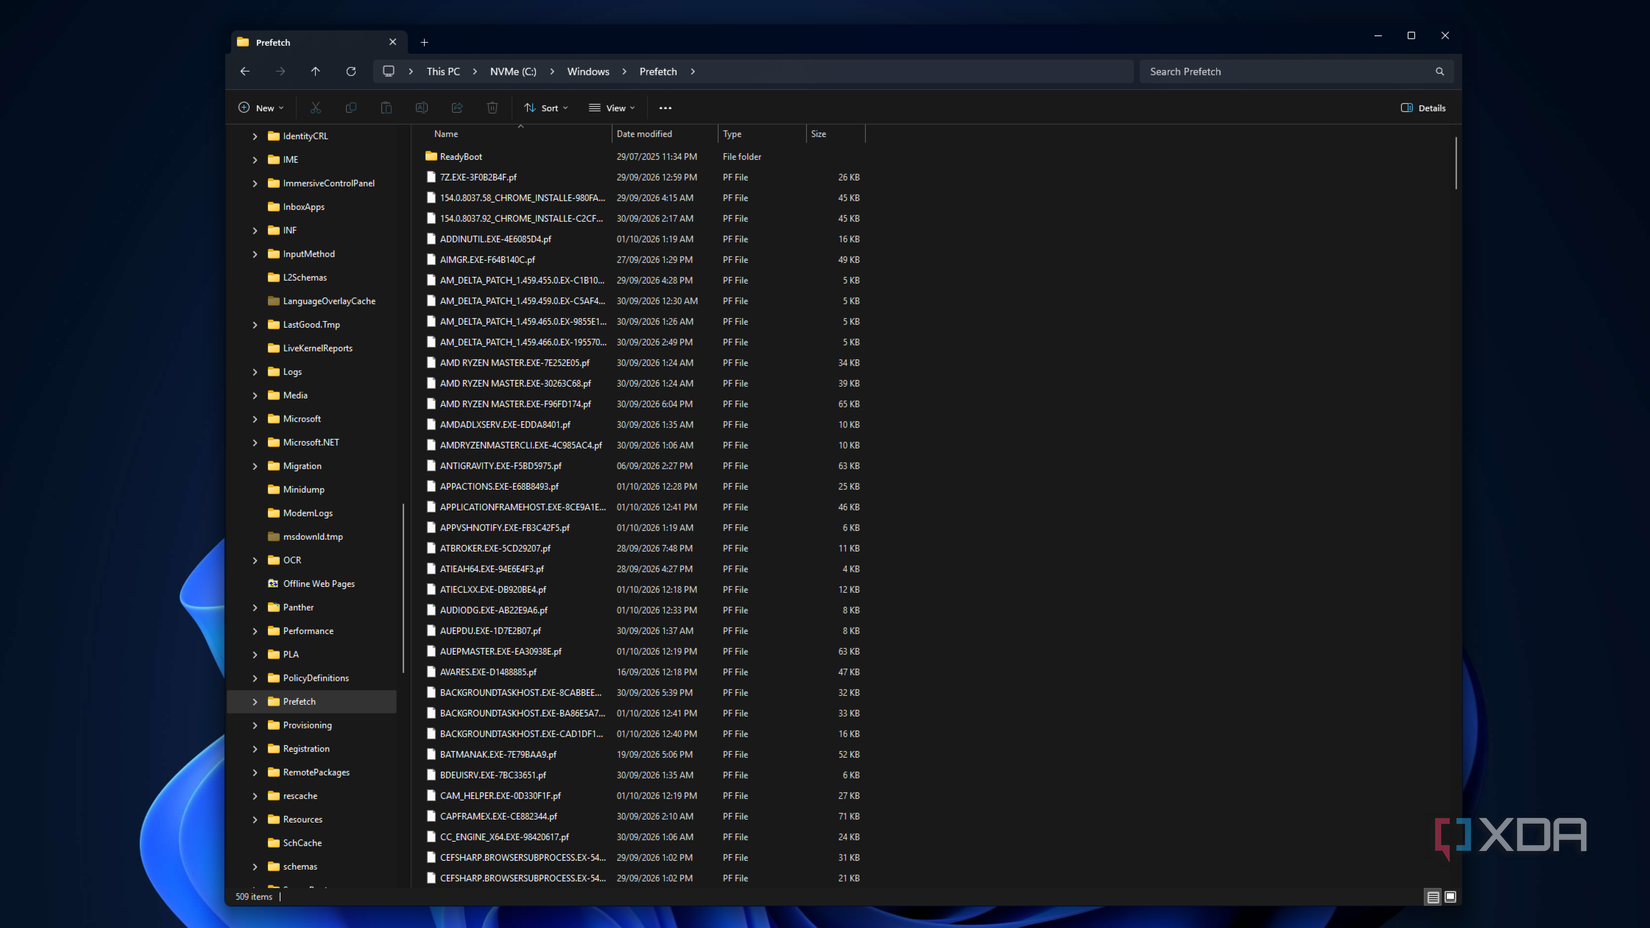Click the Paste clipboard icon
The height and width of the screenshot is (928, 1650).
tap(386, 108)
